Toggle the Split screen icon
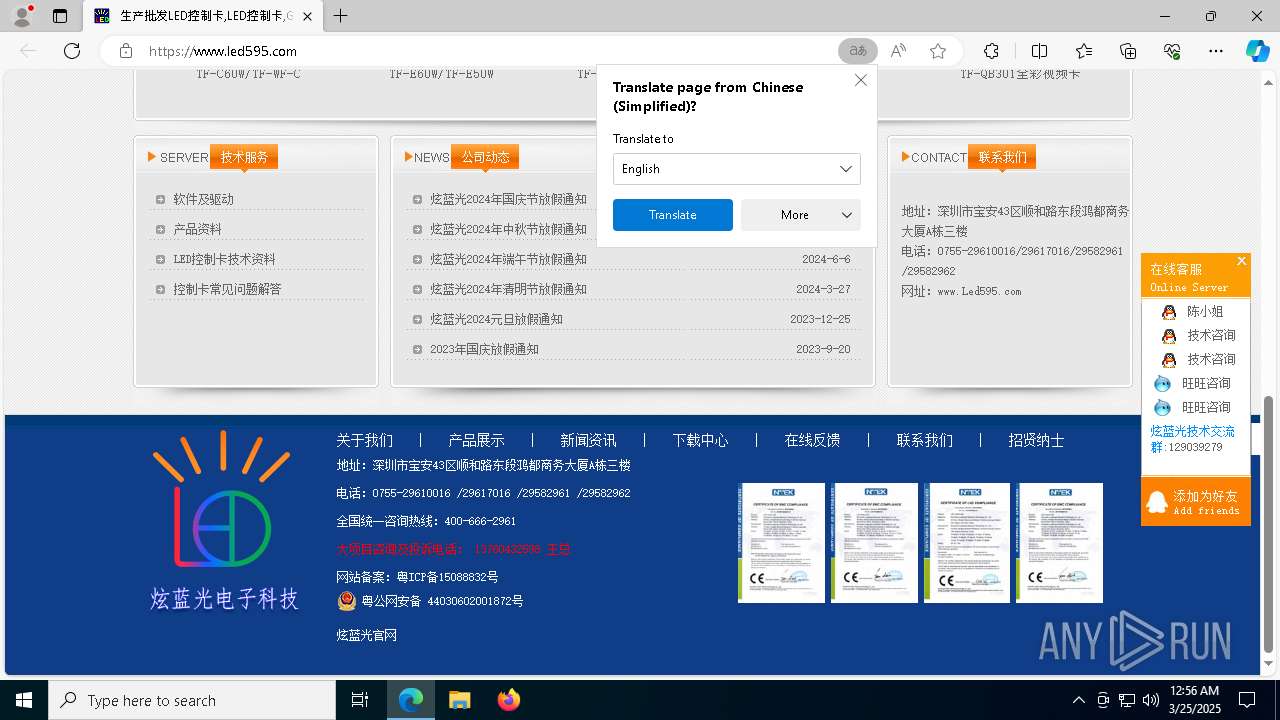1280x720 pixels. (x=1039, y=51)
